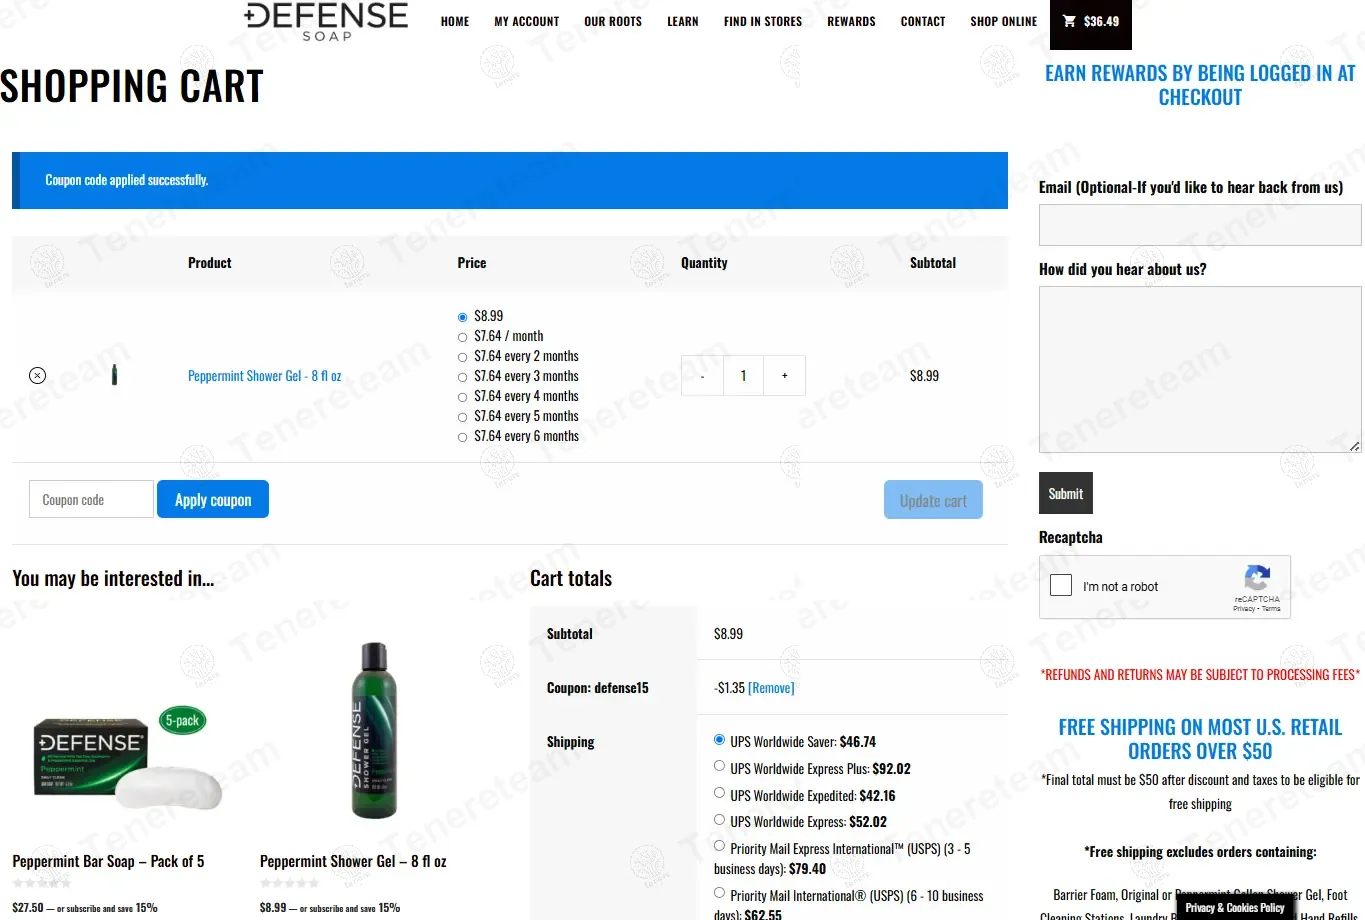Check the I'm not a robot box
Screen dimensions: 1365x920
coord(1062,586)
